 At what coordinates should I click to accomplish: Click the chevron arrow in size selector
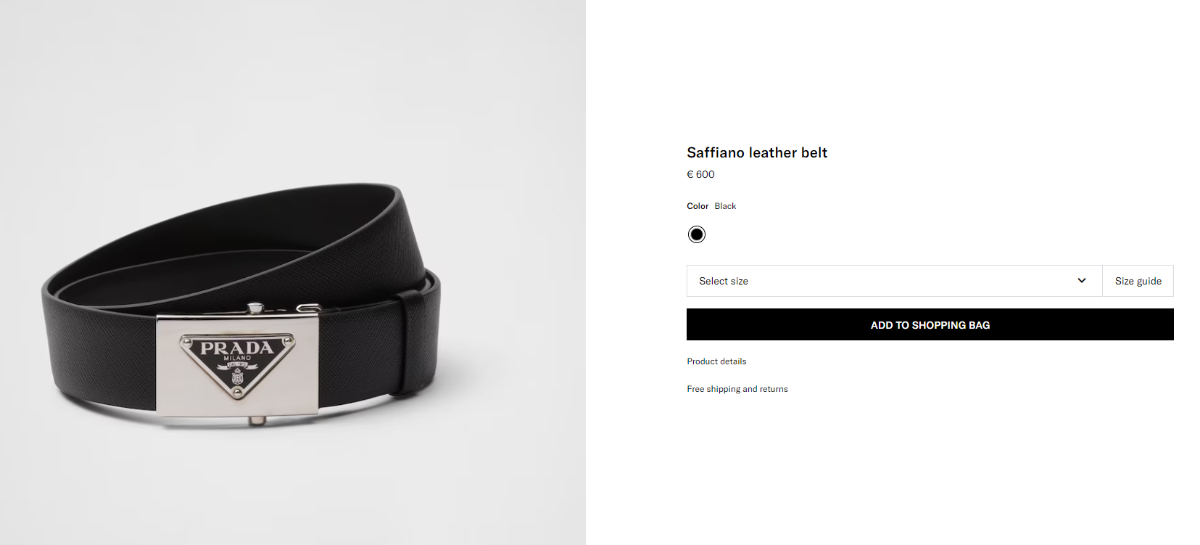(x=1081, y=281)
